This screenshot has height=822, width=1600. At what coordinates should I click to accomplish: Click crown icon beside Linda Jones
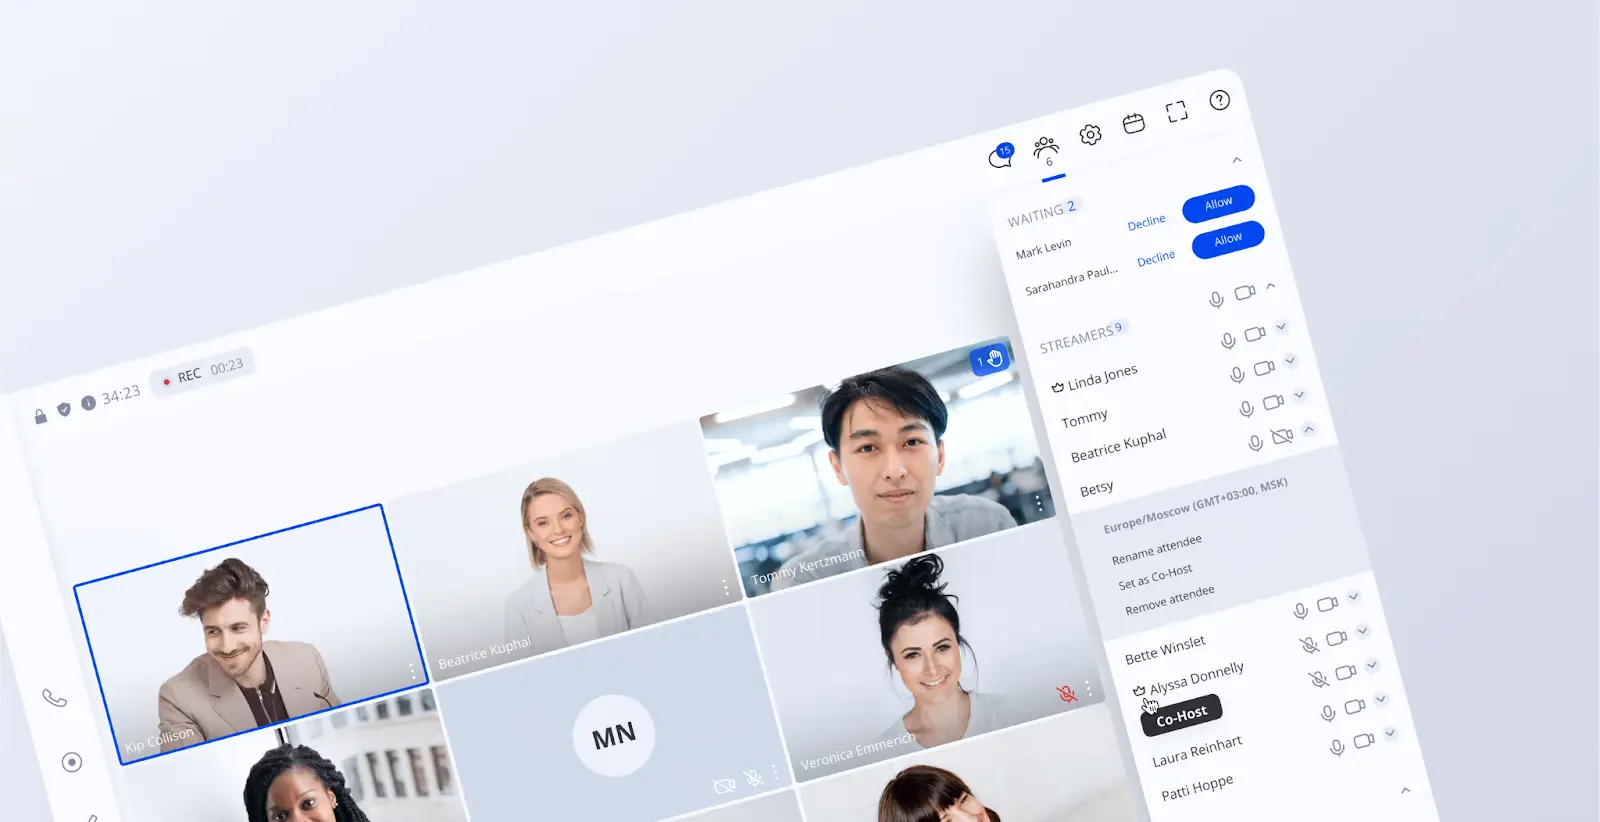pyautogui.click(x=1058, y=387)
